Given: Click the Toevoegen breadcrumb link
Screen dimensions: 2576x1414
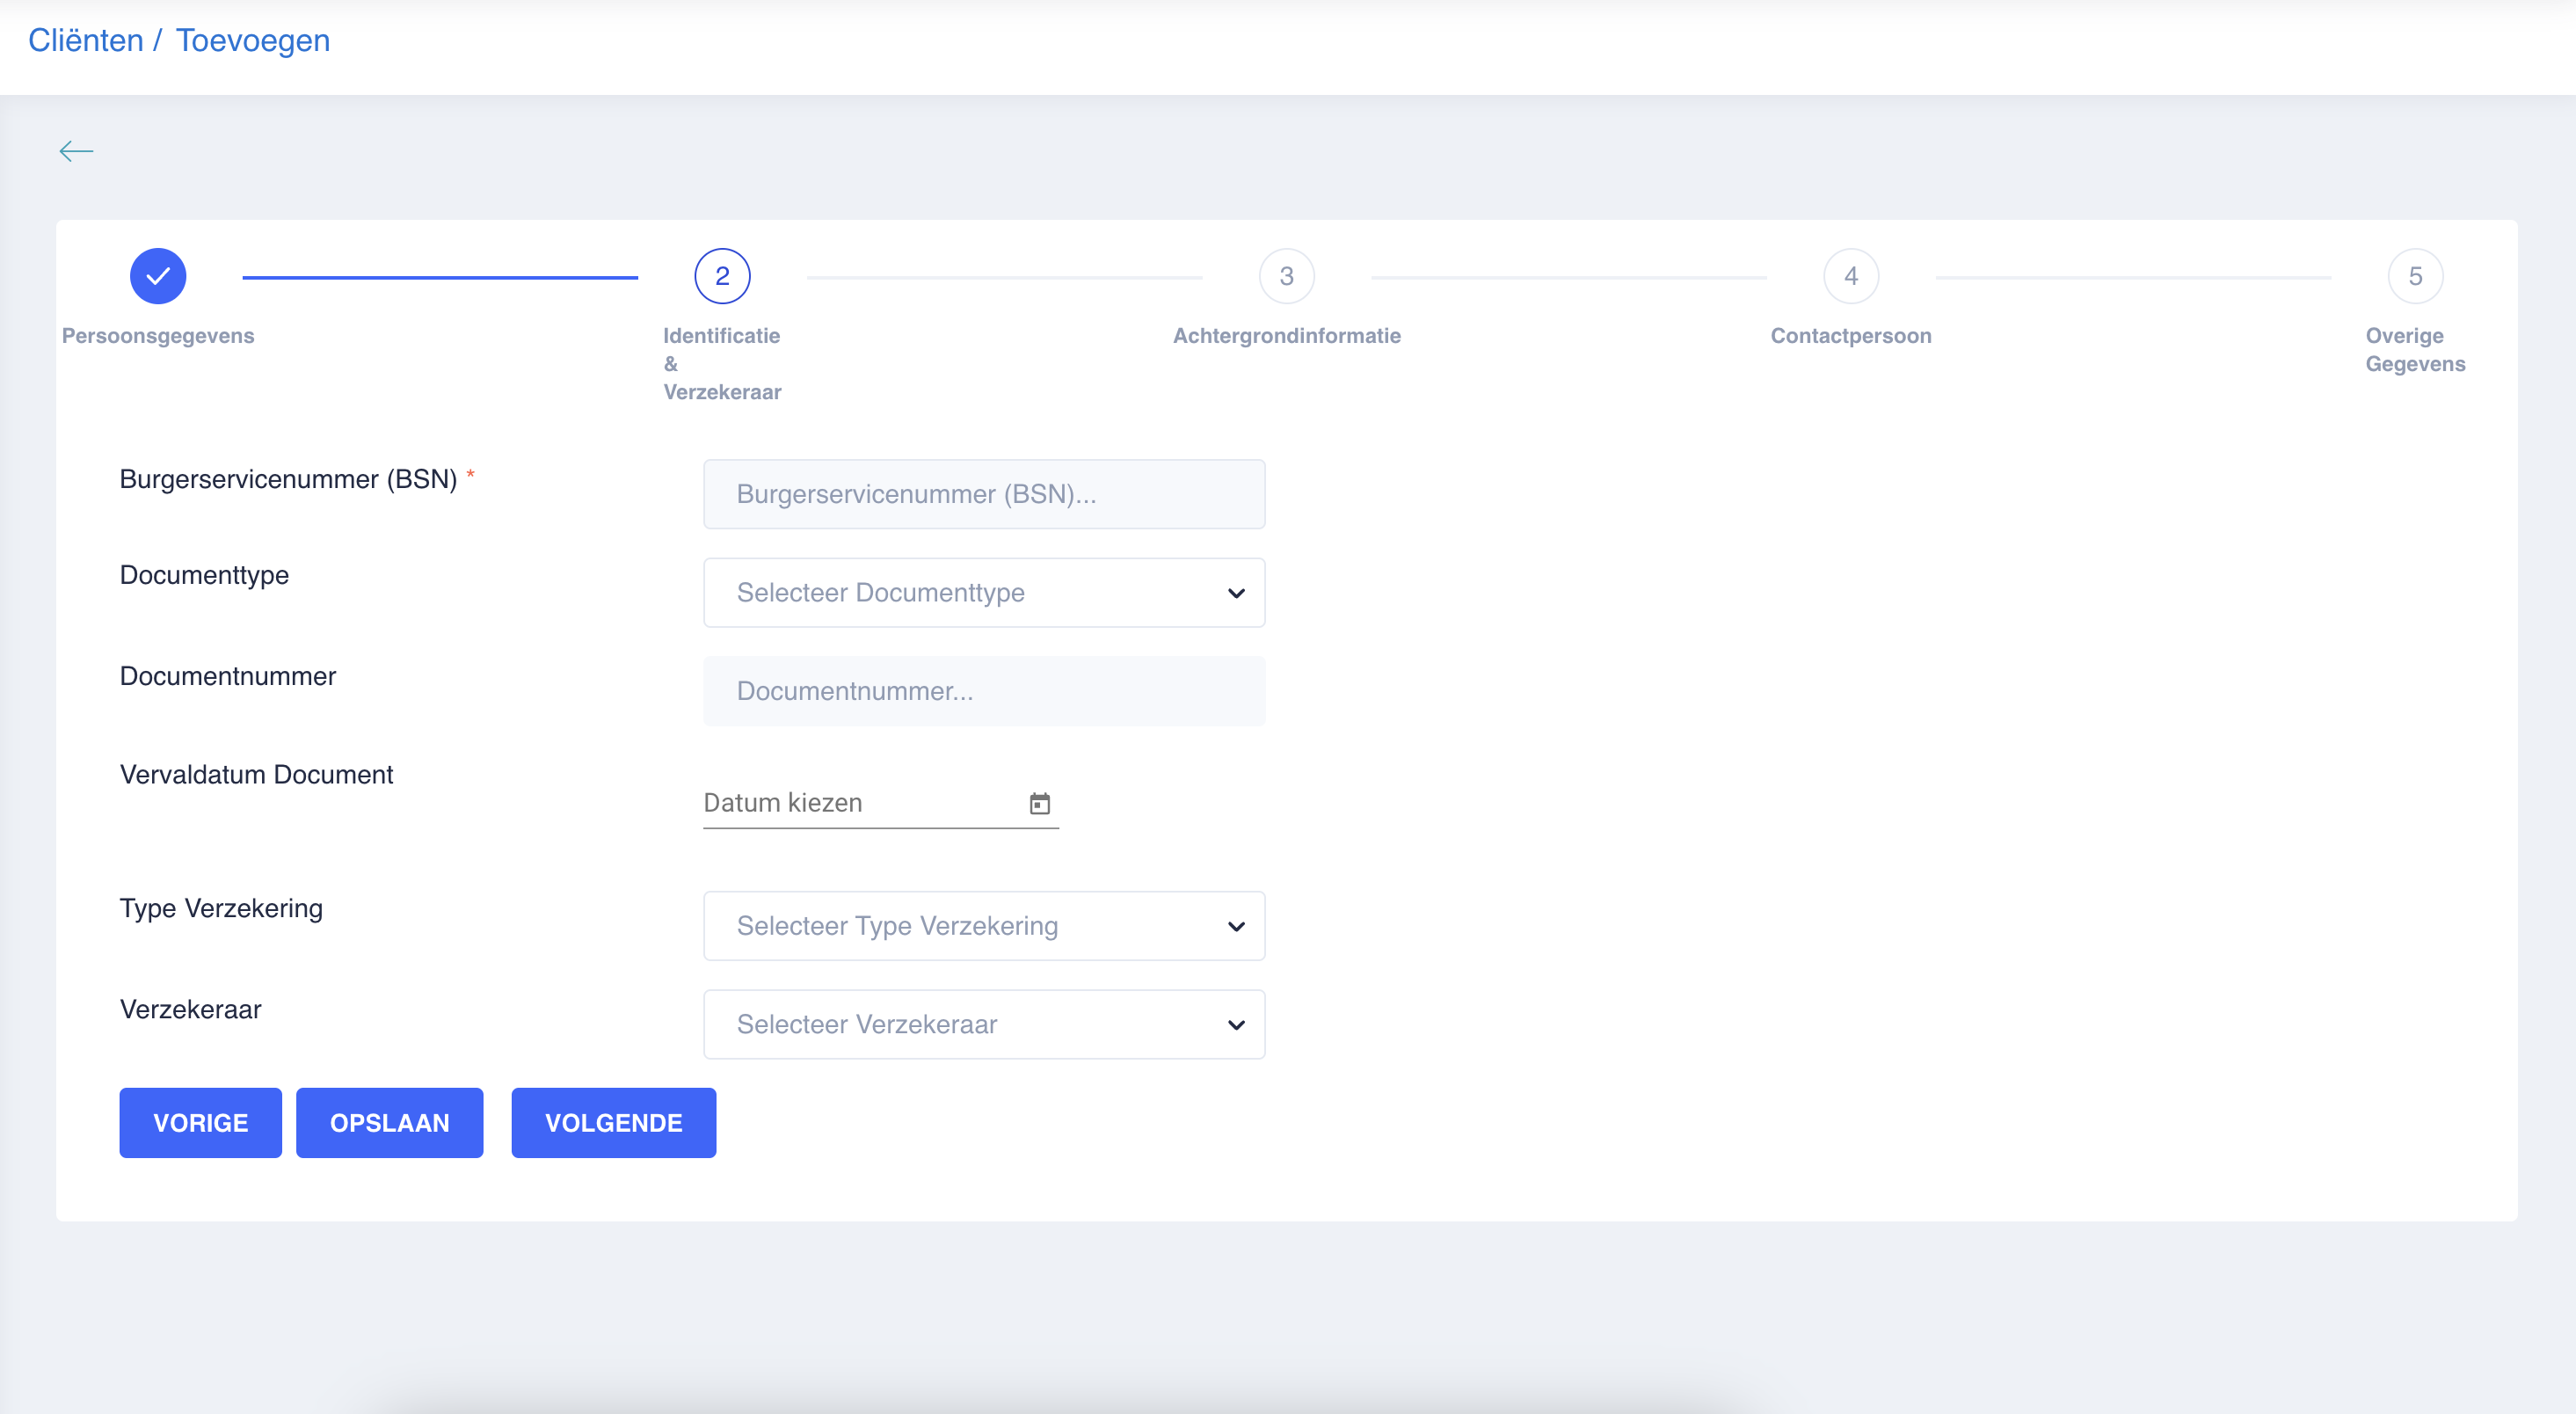Looking at the screenshot, I should point(253,40).
